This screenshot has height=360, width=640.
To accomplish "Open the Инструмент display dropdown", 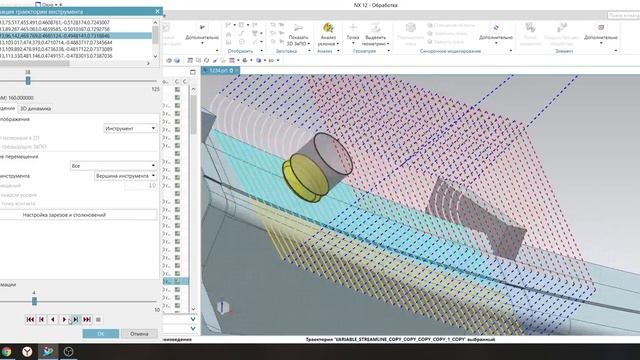I will coord(130,128).
